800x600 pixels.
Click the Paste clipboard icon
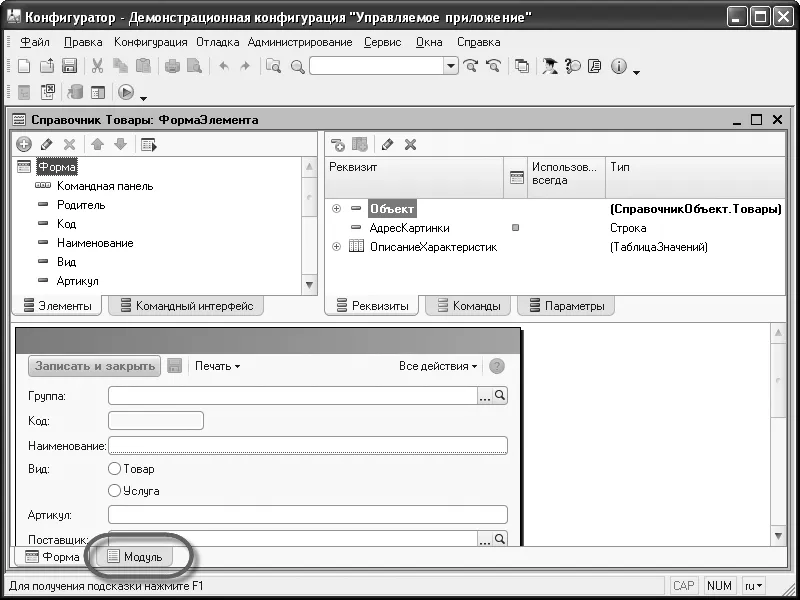pos(143,66)
